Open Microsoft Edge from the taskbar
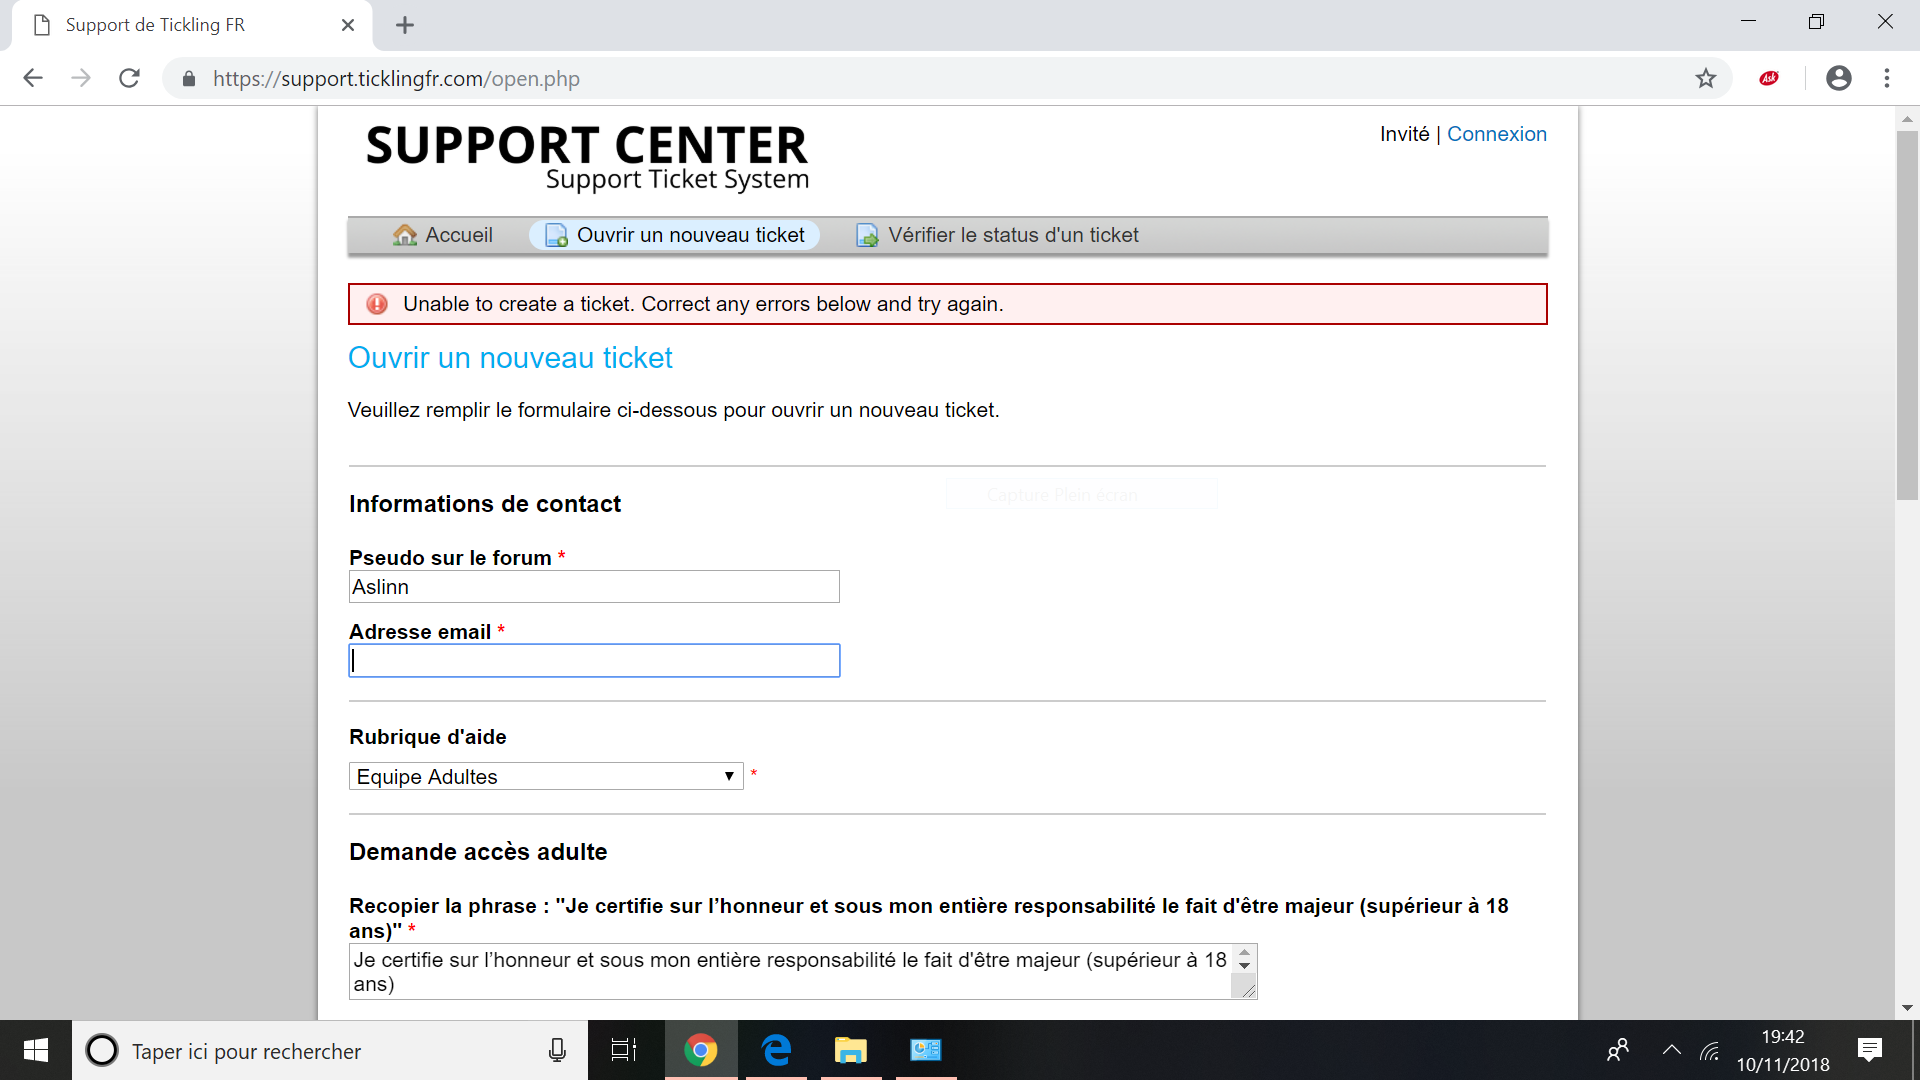Viewport: 1920px width, 1080px height. tap(777, 1050)
